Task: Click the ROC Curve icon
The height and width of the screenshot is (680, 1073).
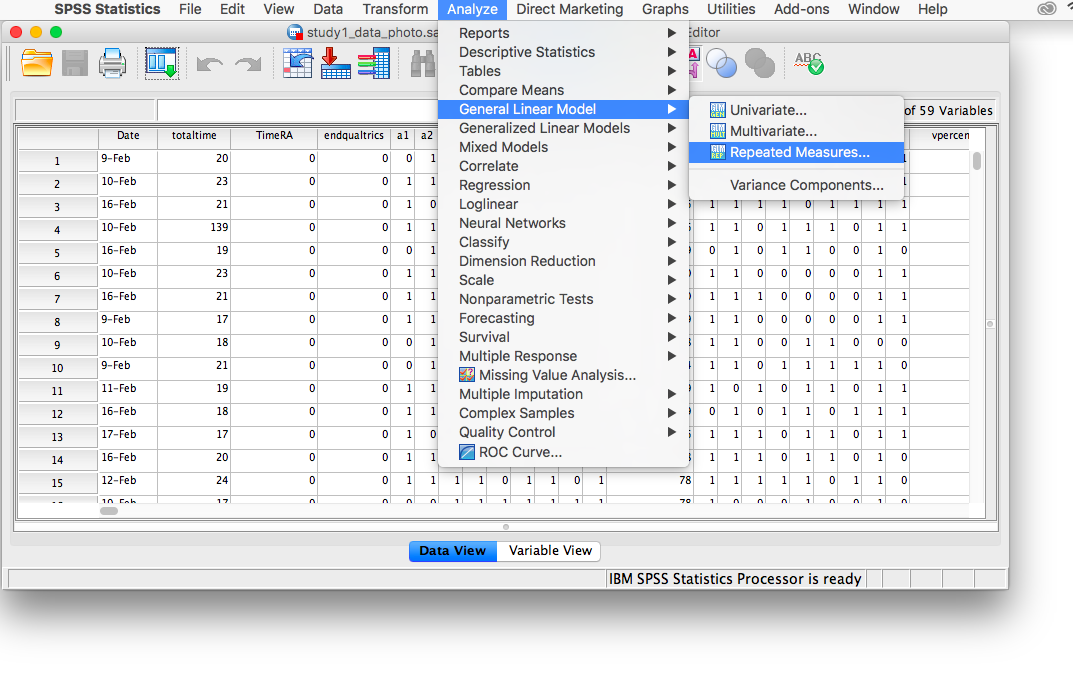Action: click(467, 452)
